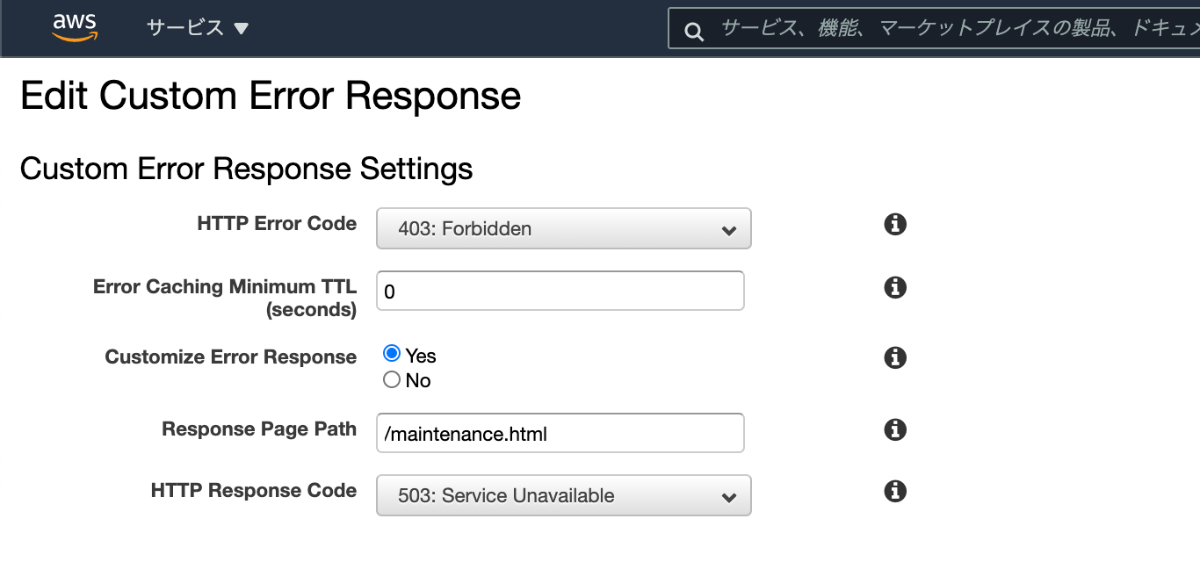Select the No radio button
The image size is (1200, 562).
tap(392, 379)
